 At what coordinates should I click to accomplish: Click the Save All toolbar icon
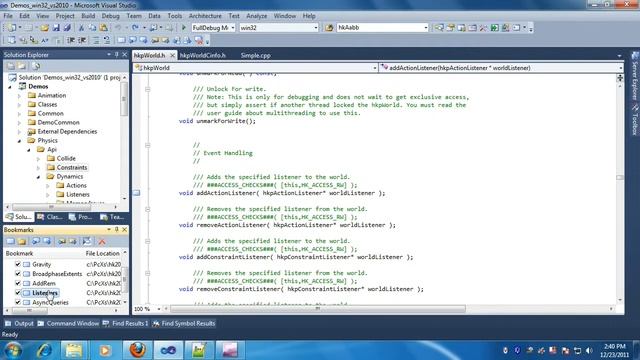[x=67, y=28]
